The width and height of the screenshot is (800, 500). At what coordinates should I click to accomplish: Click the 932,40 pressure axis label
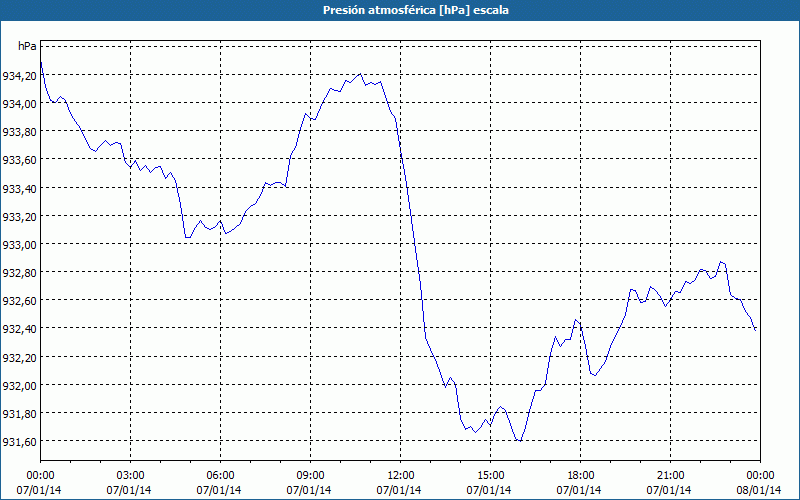pyautogui.click(x=19, y=329)
